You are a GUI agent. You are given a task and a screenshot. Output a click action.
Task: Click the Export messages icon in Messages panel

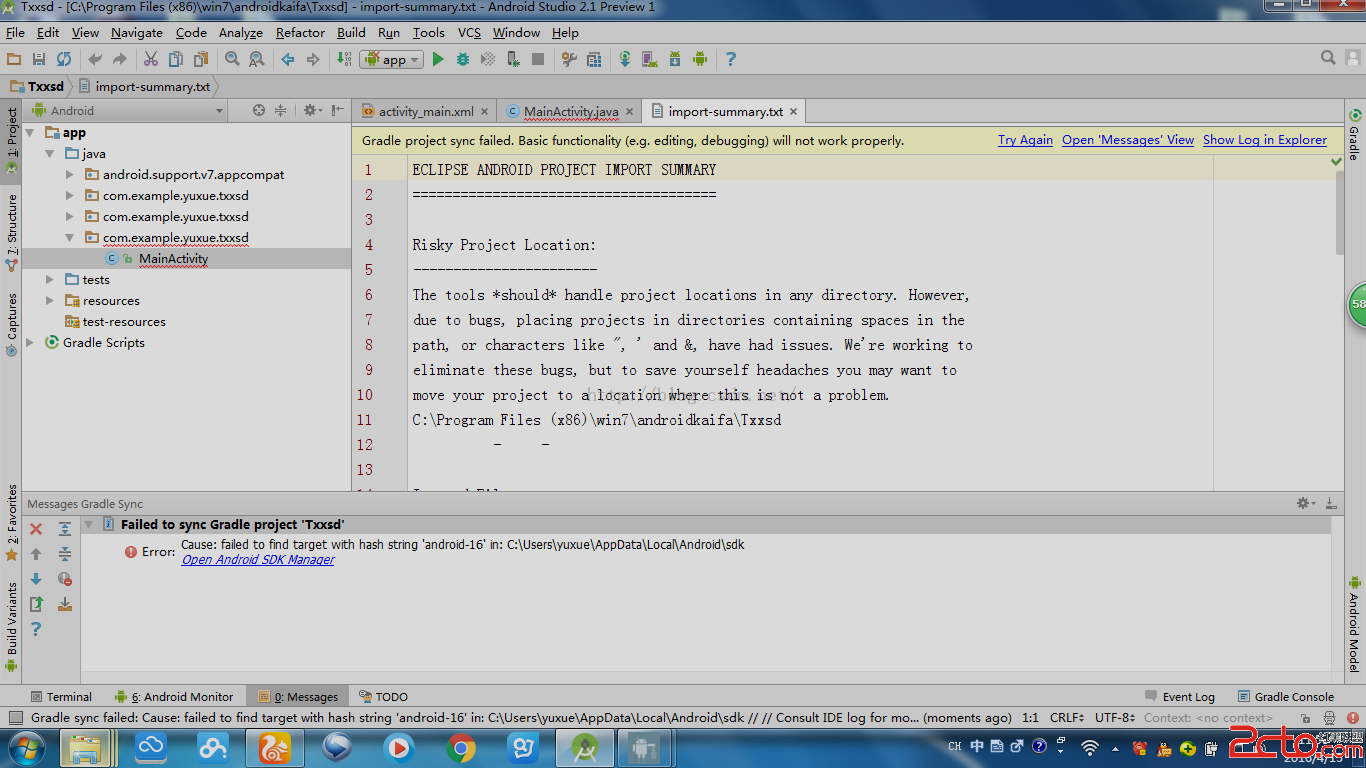tap(36, 604)
